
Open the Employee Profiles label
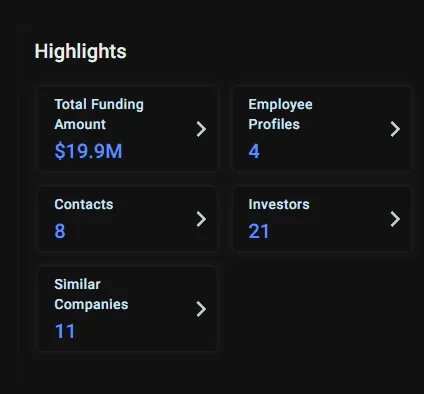(x=280, y=114)
